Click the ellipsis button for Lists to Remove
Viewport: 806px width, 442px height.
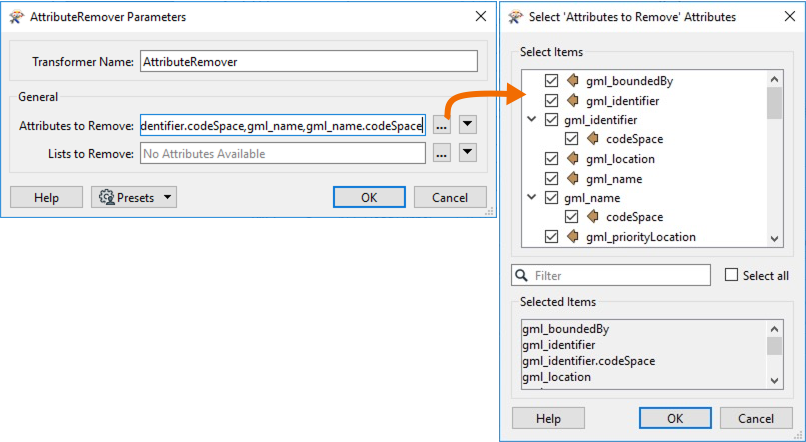[x=442, y=152]
